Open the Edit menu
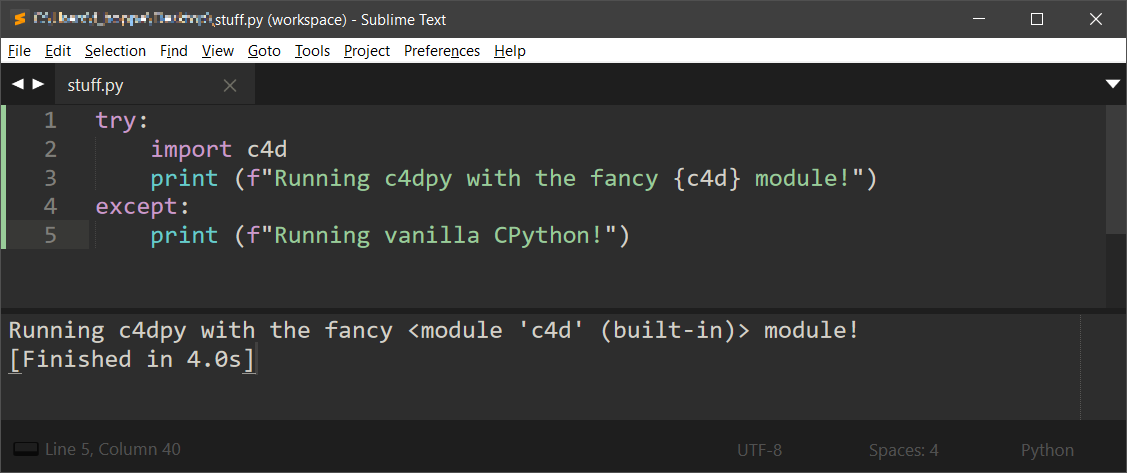Viewport: 1127px width, 473px height. tap(58, 51)
